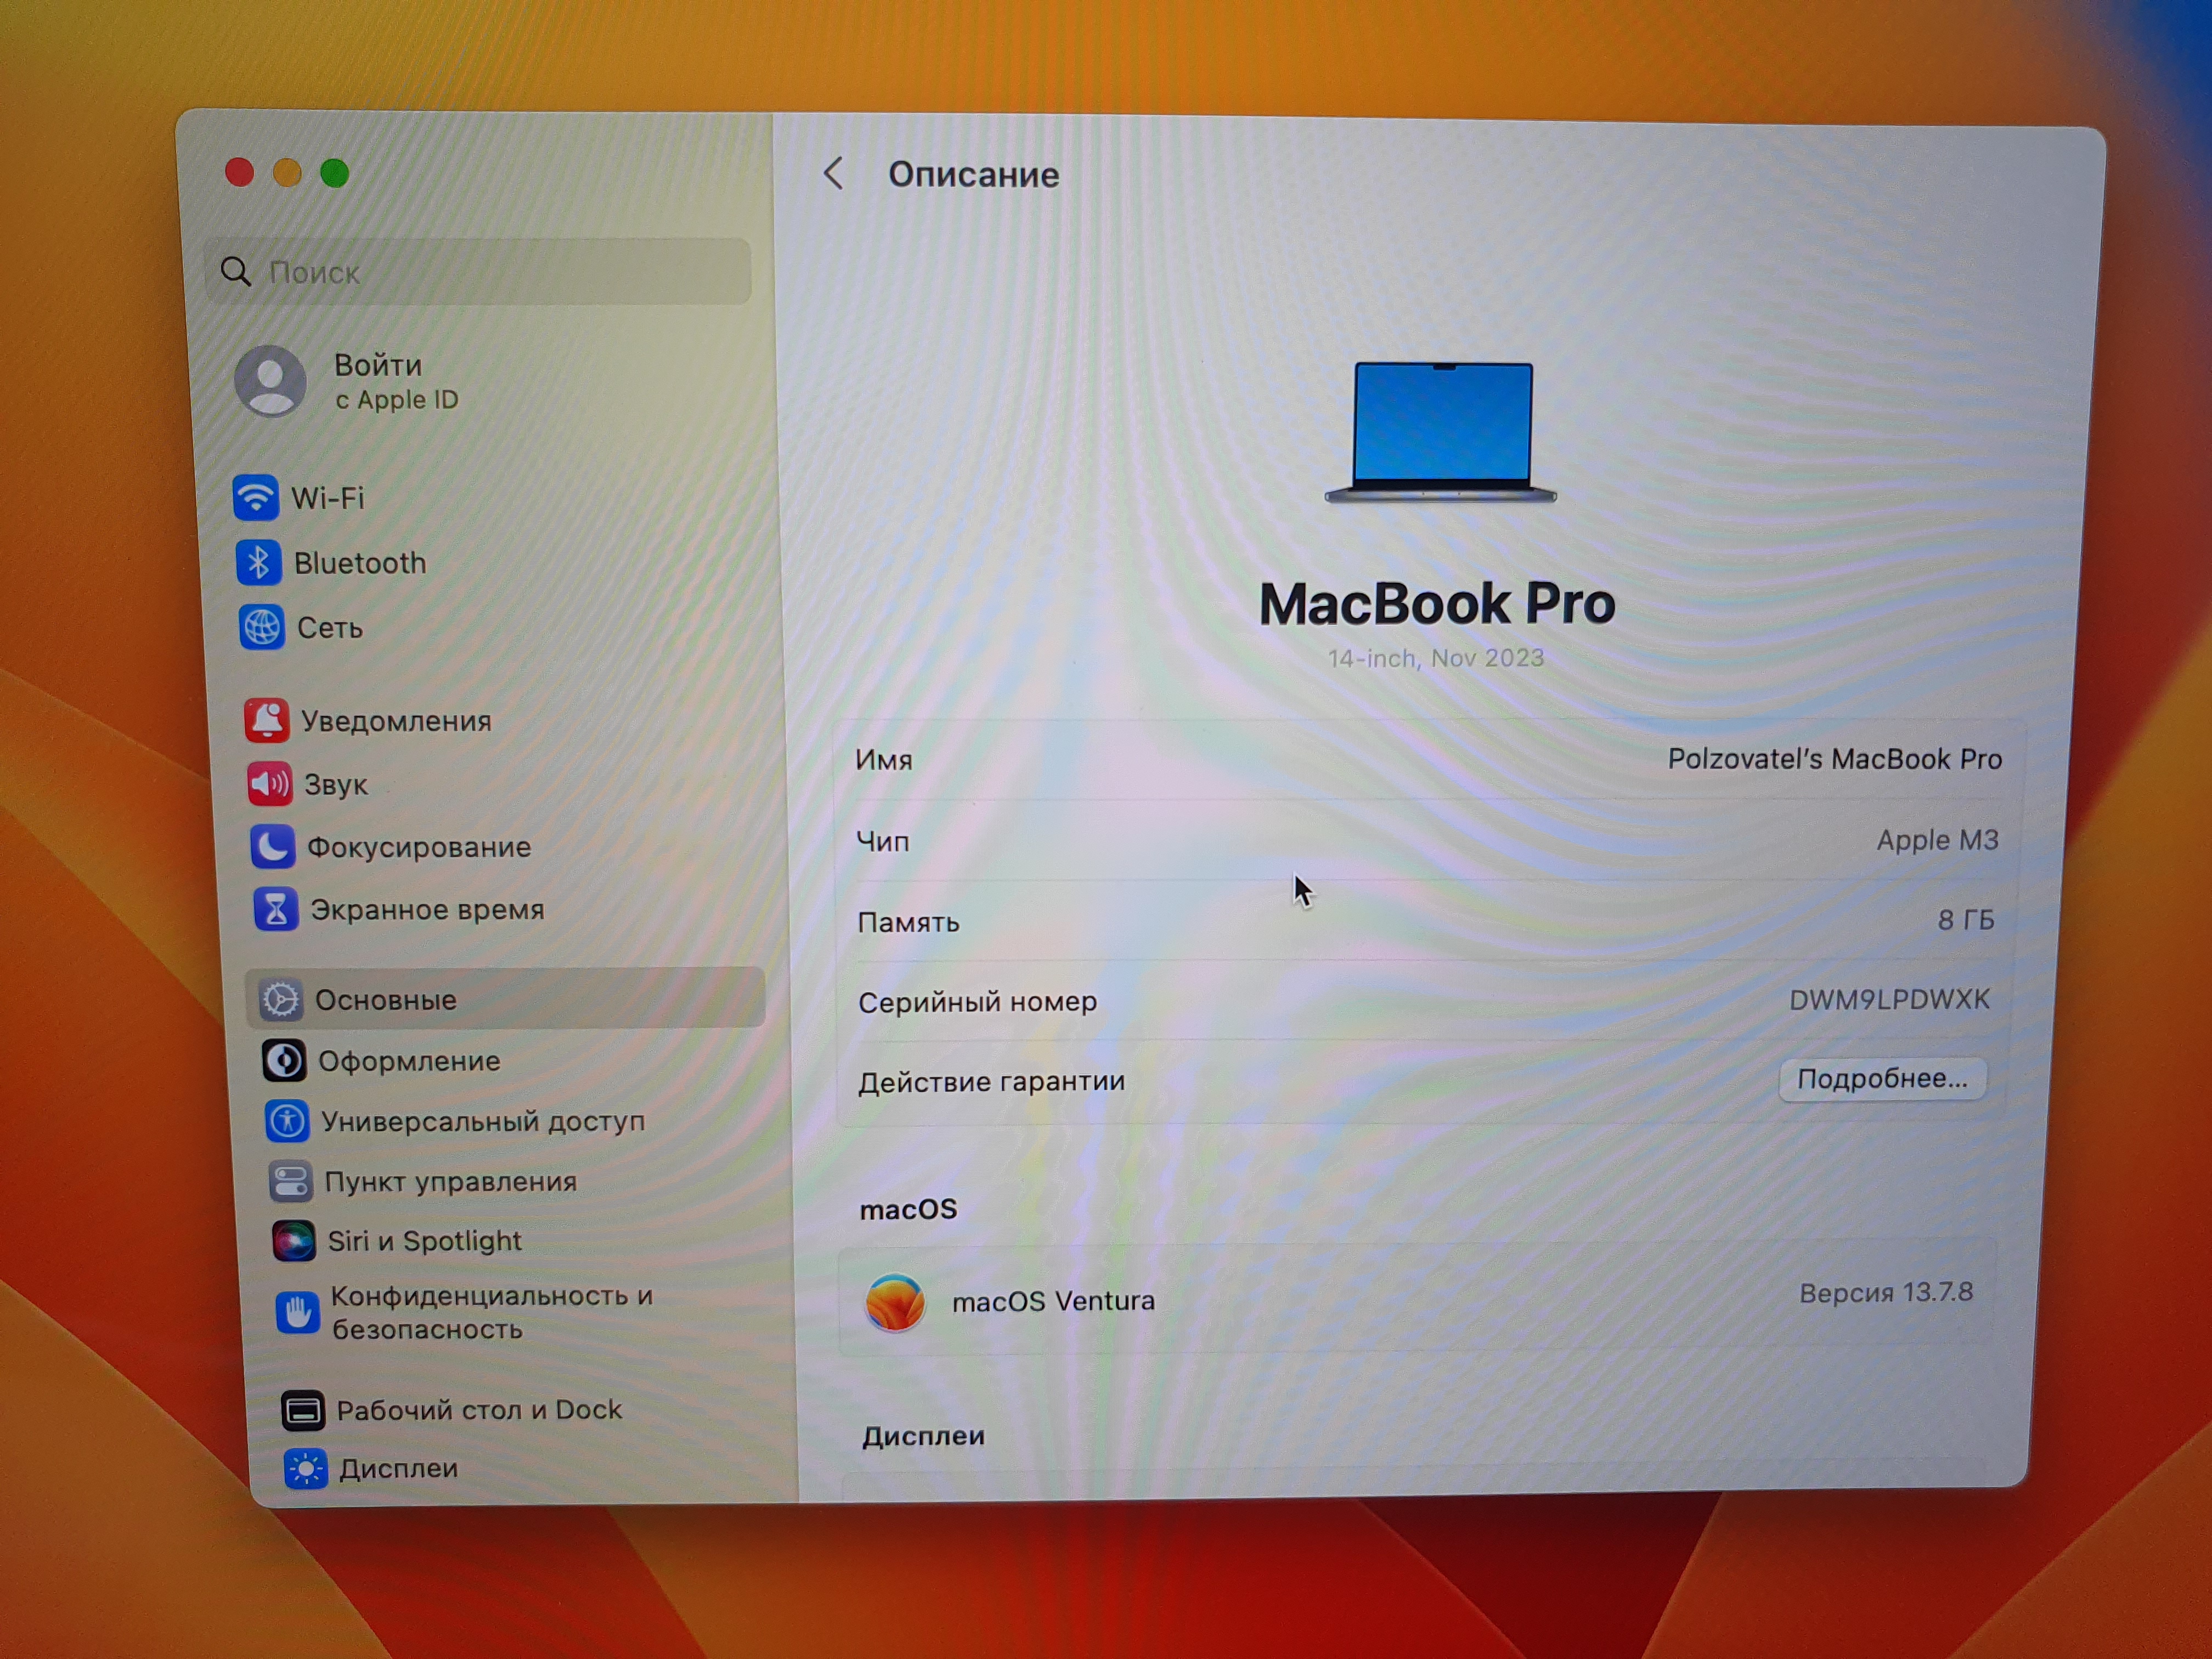Open the Звук speaker icon

pyautogui.click(x=269, y=784)
